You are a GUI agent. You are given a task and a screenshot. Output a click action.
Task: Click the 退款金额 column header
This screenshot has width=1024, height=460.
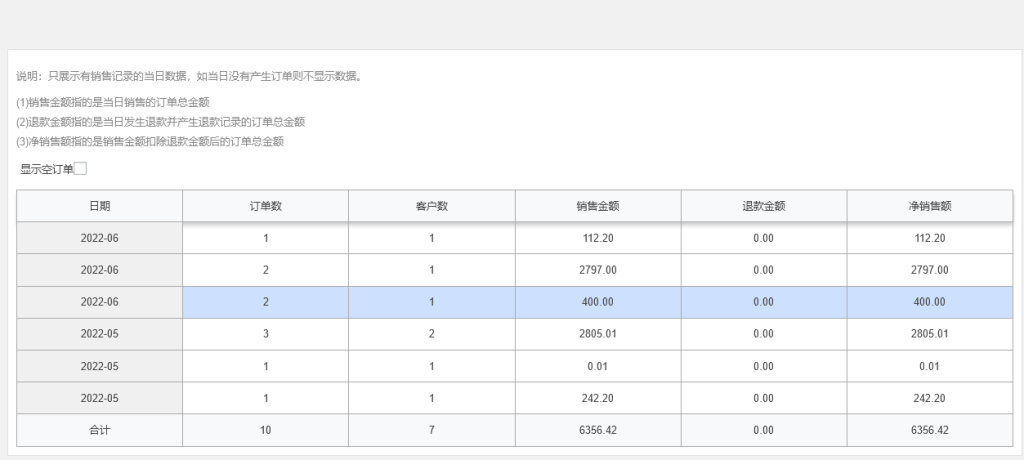pos(763,206)
